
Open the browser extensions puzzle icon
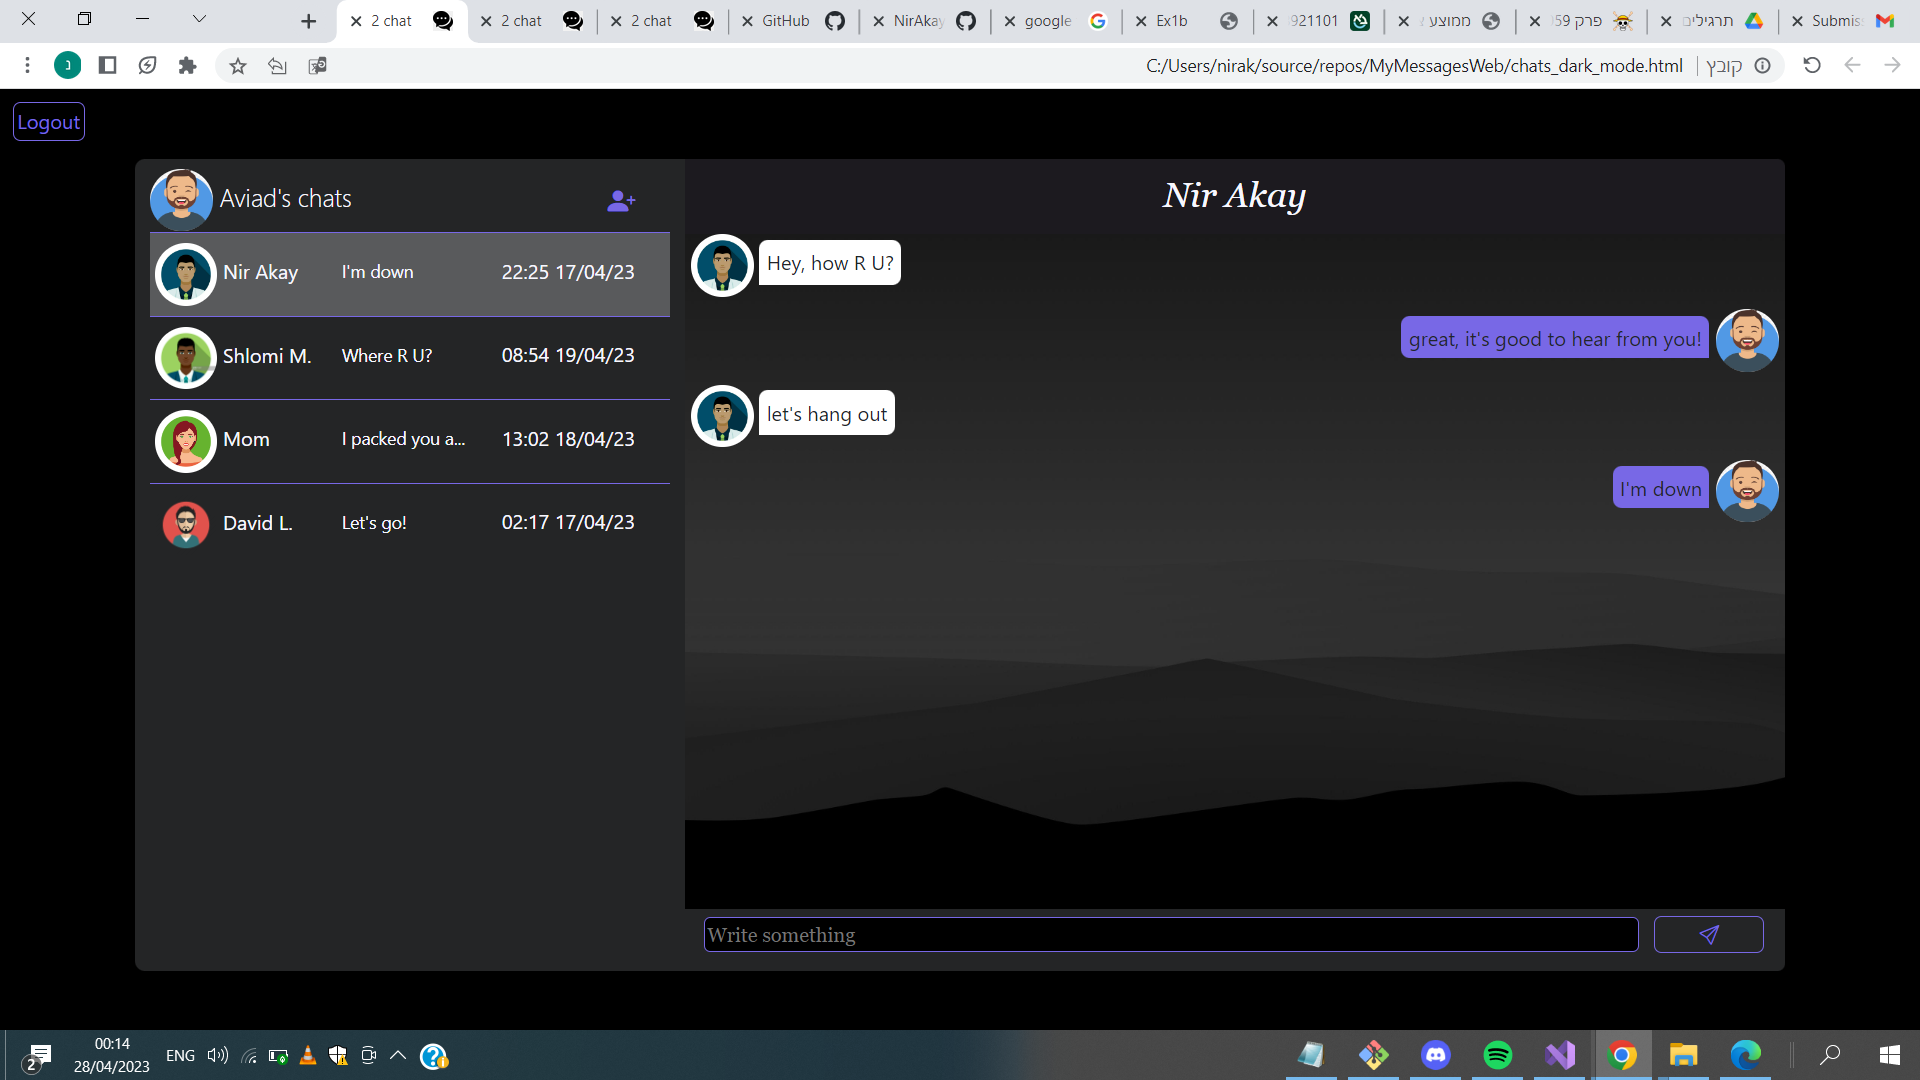pyautogui.click(x=187, y=66)
